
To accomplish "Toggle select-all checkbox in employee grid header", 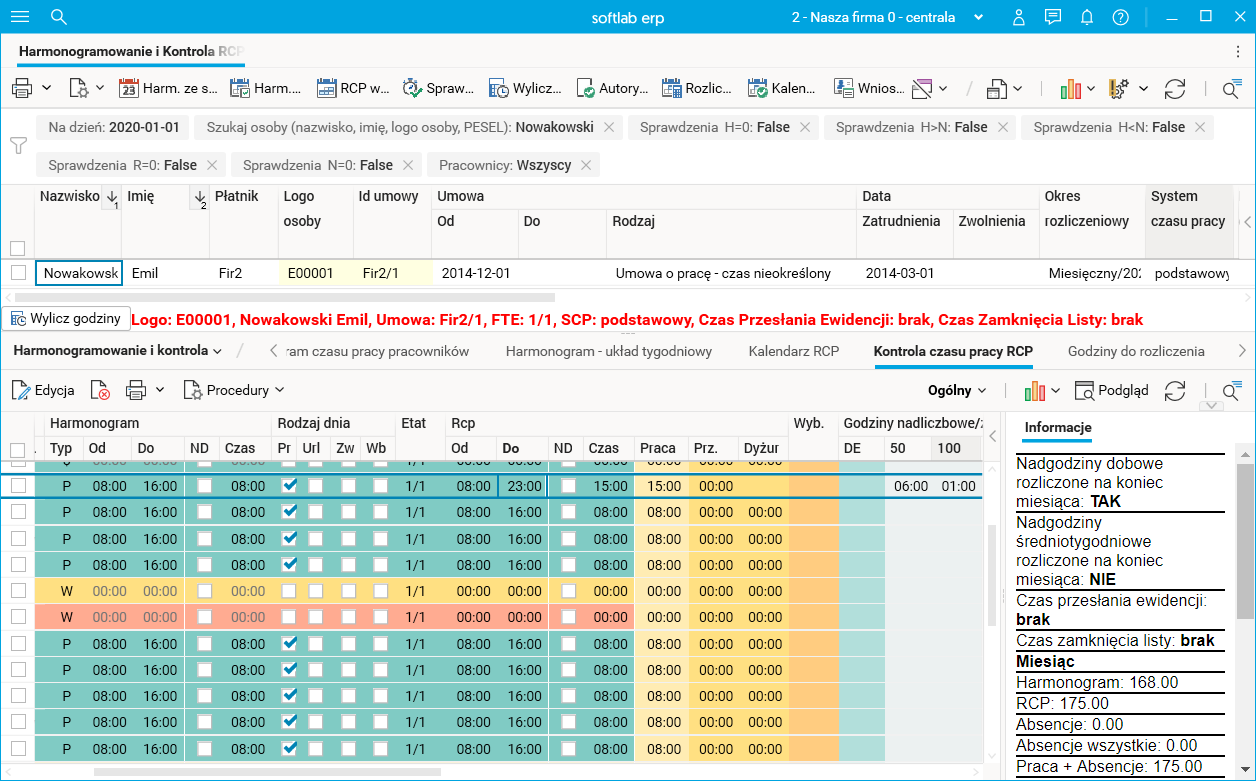I will click(x=18, y=248).
